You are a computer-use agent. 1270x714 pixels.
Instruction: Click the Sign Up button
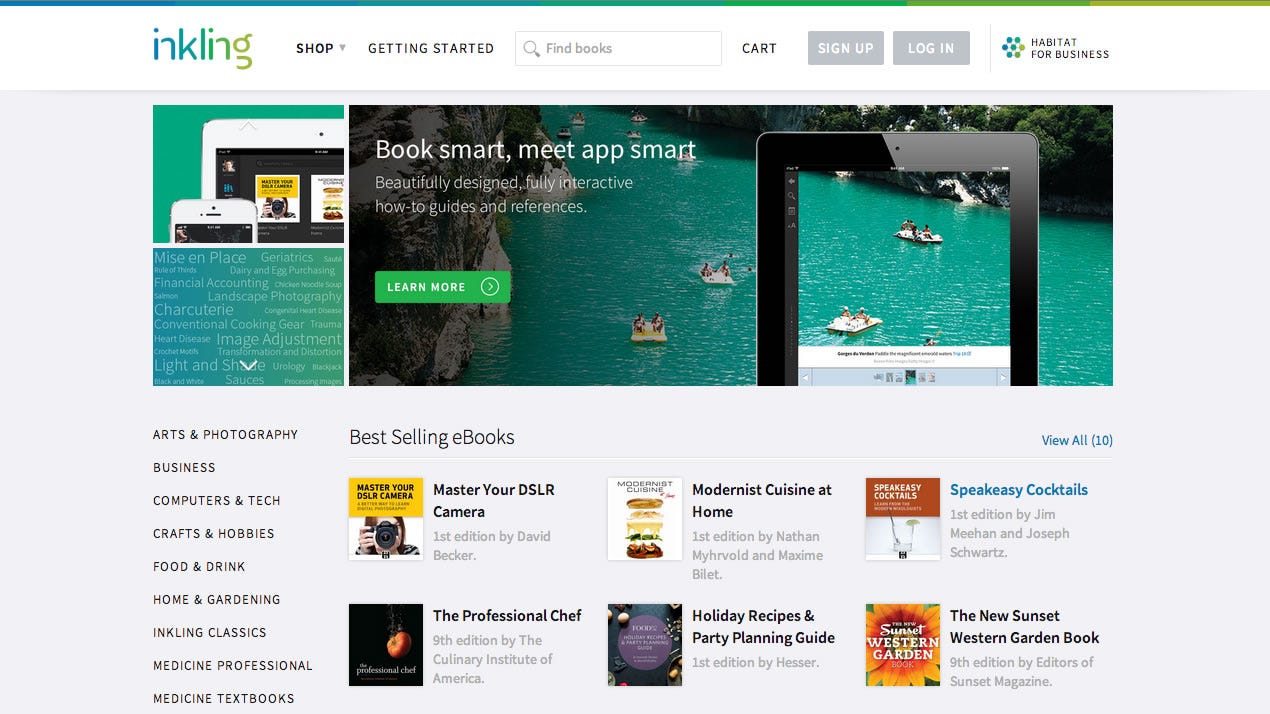click(x=846, y=48)
